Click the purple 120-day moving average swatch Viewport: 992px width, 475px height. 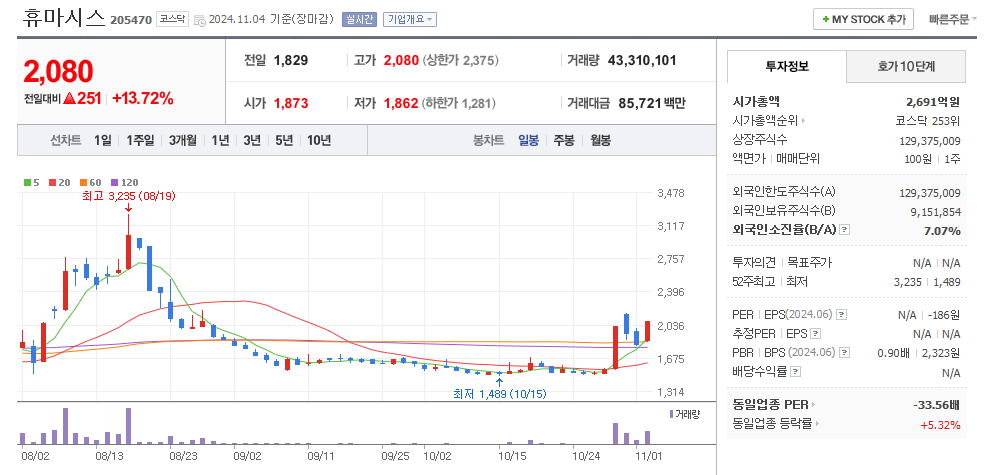click(x=114, y=182)
